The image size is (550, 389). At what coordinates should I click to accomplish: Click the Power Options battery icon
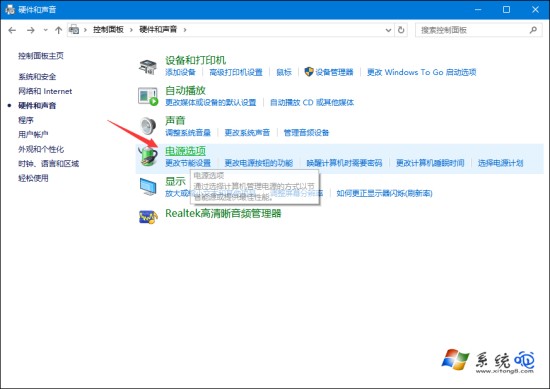point(148,156)
